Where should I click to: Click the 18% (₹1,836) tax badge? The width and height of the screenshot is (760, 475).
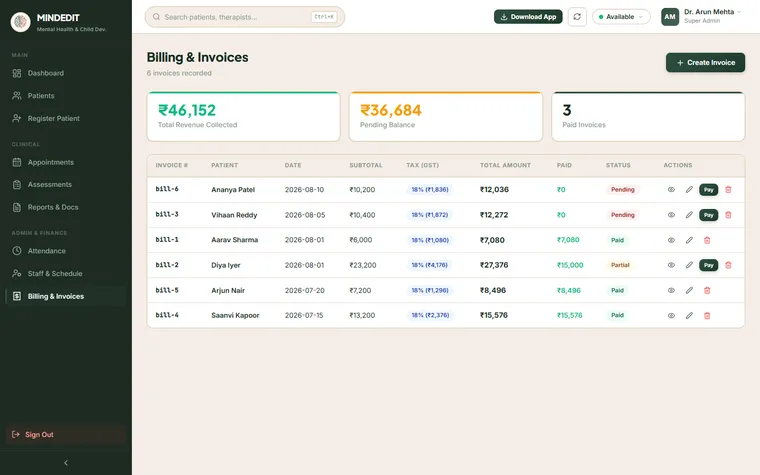(429, 190)
